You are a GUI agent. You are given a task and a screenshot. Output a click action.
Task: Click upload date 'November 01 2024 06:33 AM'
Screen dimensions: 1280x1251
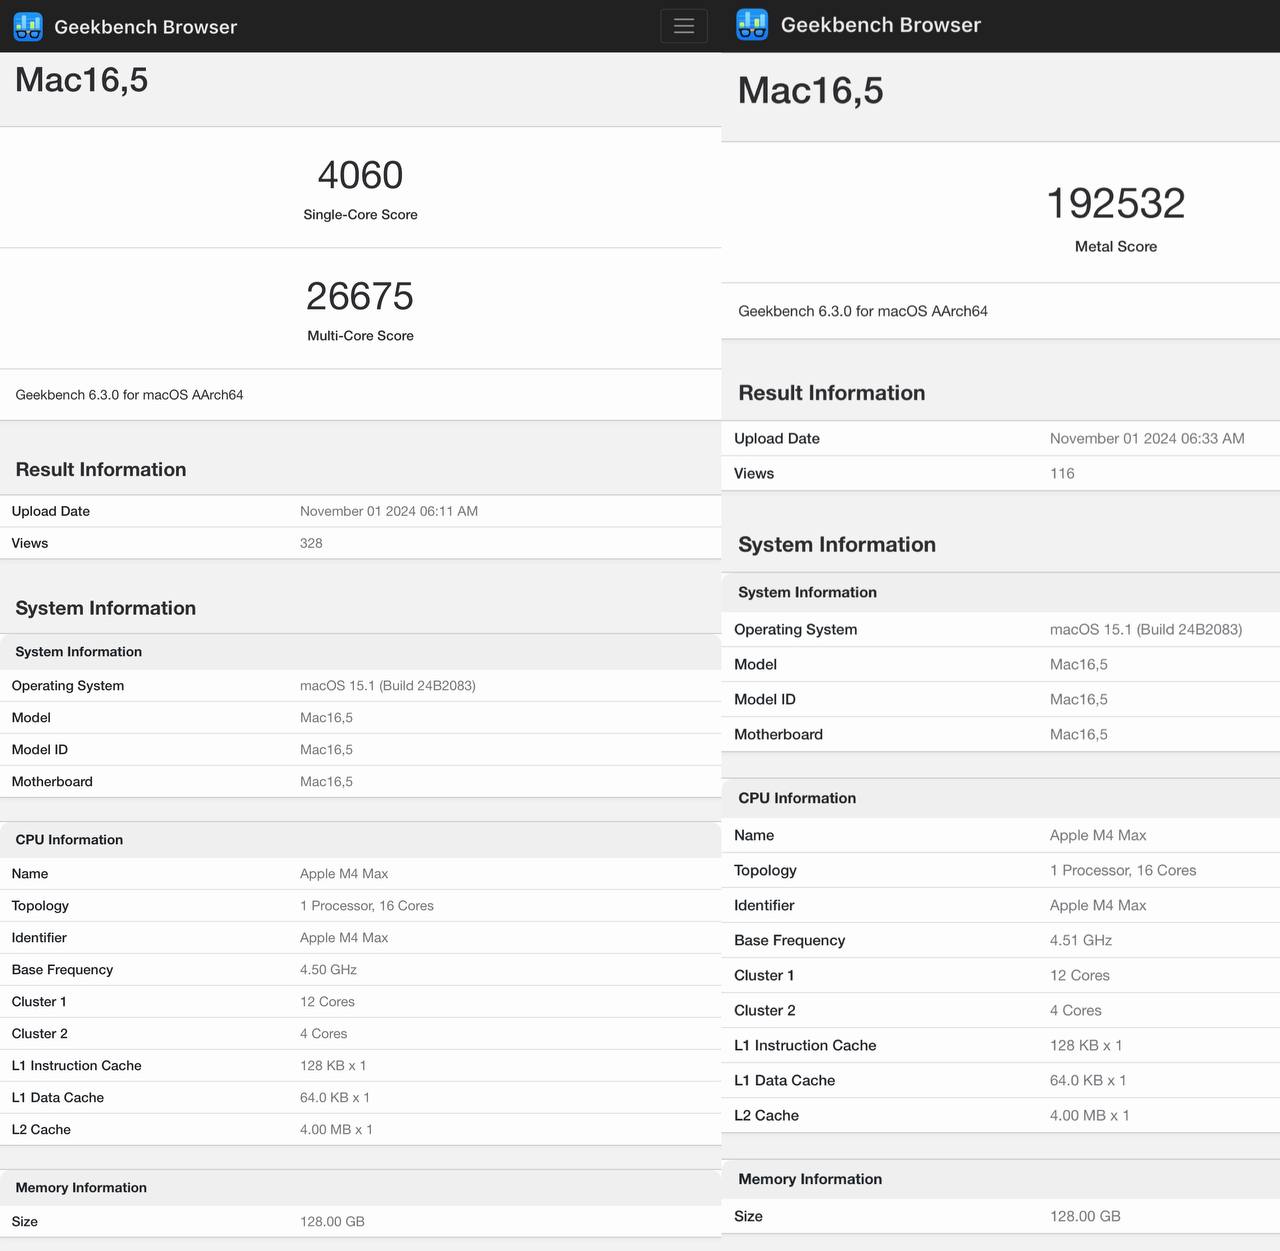tap(1147, 438)
